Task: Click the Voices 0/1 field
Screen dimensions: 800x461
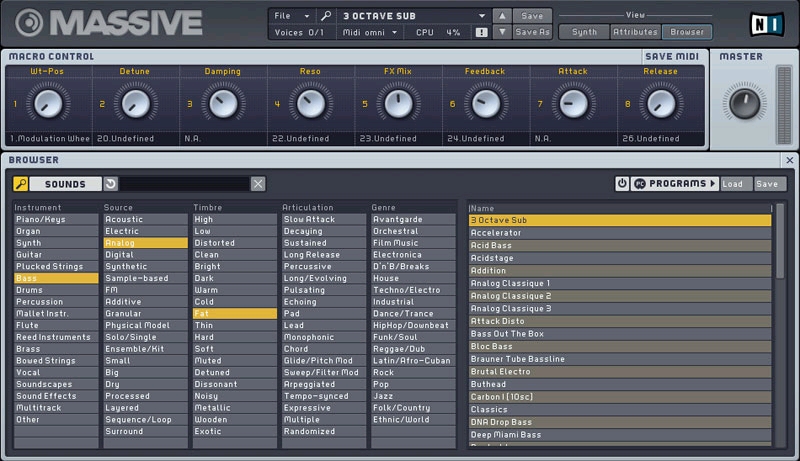Action: click(302, 32)
